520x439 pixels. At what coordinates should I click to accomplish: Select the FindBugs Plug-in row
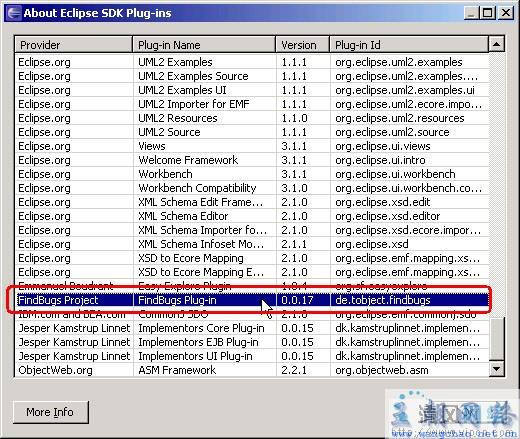pos(252,300)
